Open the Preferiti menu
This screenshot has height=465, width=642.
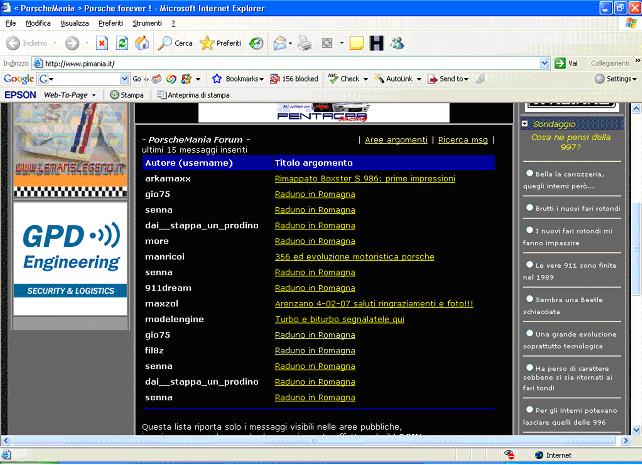pyautogui.click(x=111, y=23)
